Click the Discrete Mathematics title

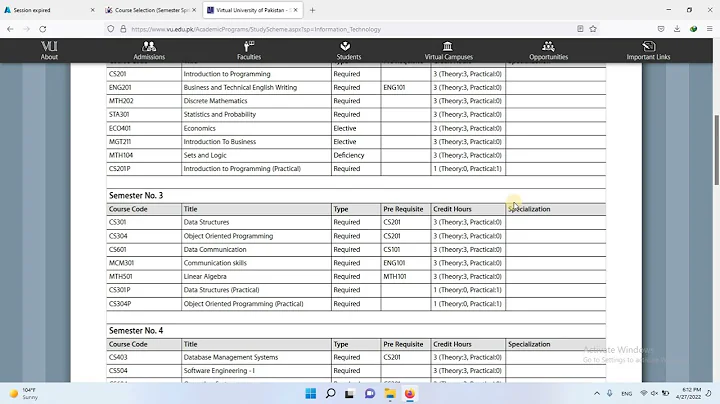click(x=215, y=101)
